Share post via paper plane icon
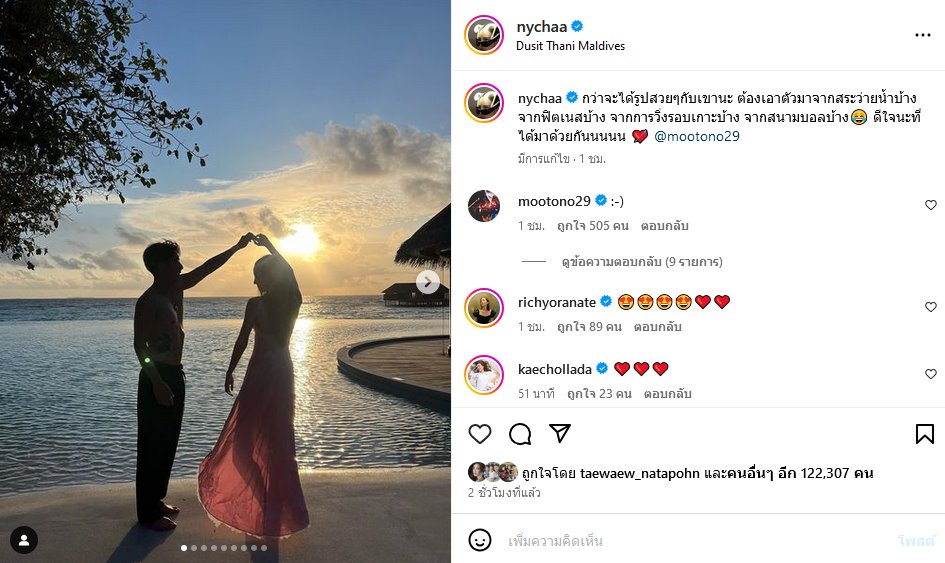Image resolution: width=945 pixels, height=563 pixels. click(560, 434)
